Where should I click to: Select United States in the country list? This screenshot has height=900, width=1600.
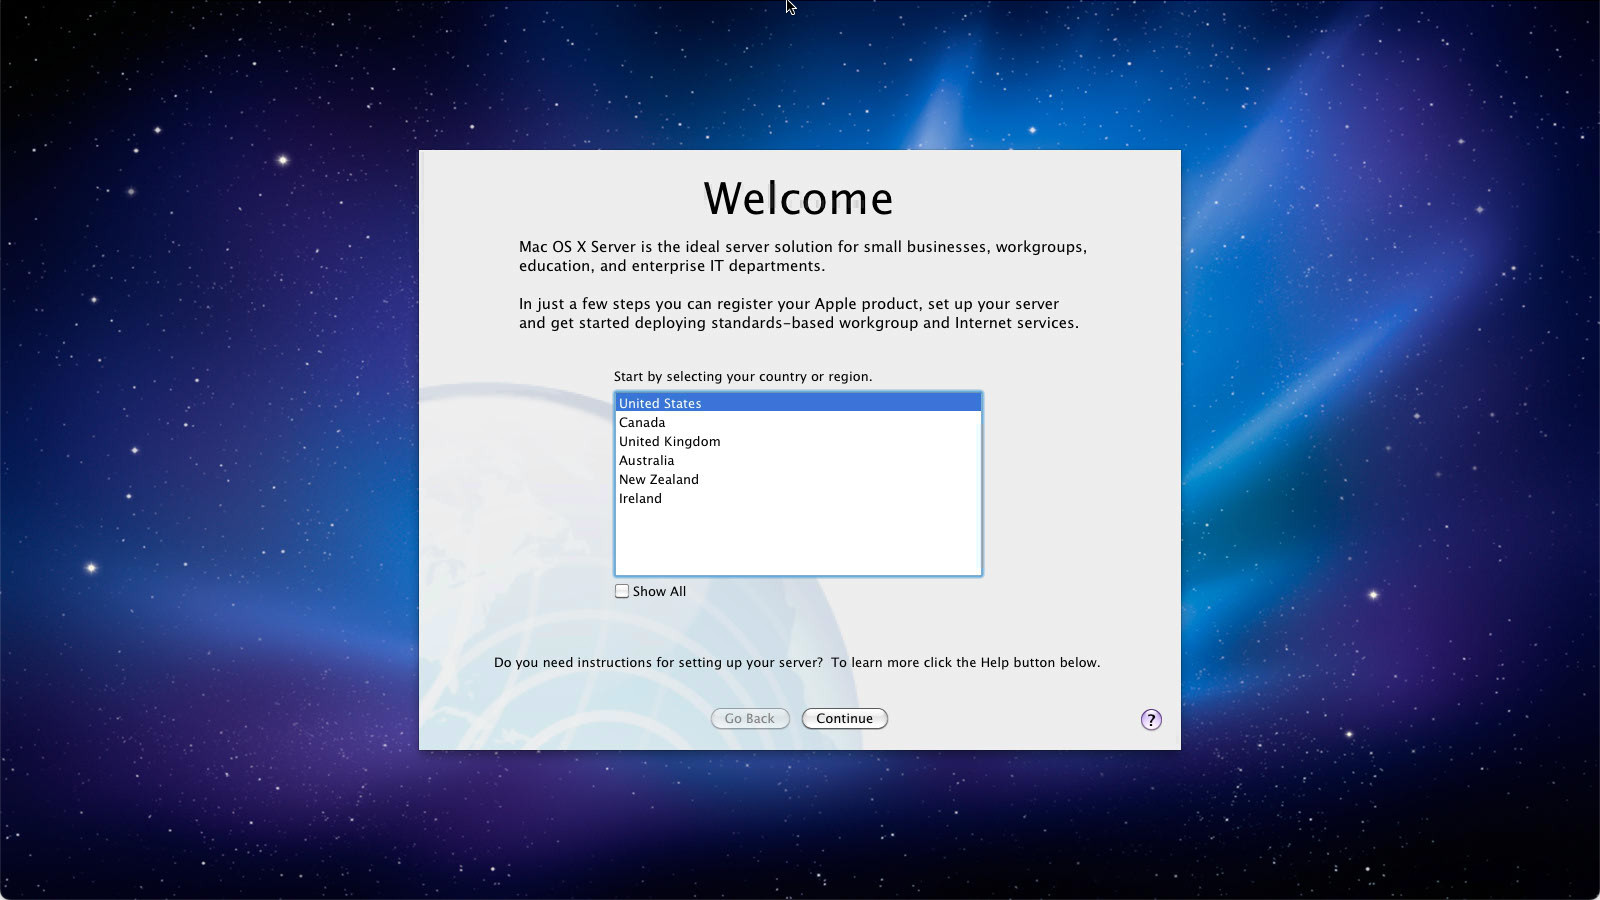click(798, 403)
